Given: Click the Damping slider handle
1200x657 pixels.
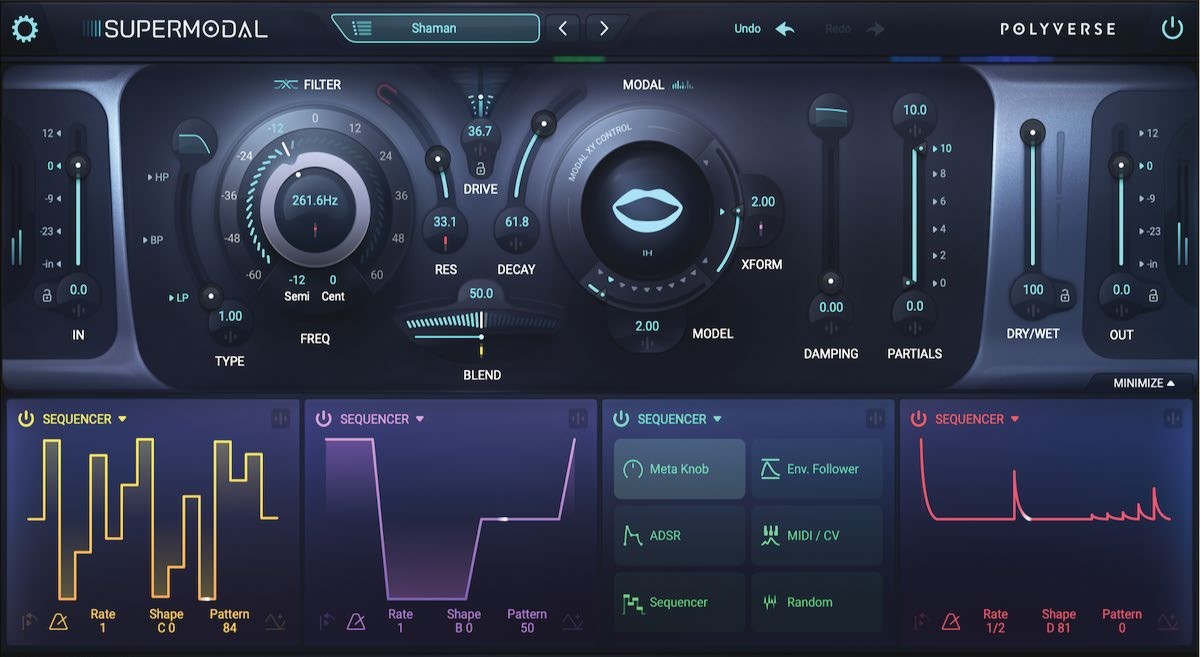Looking at the screenshot, I should (829, 281).
